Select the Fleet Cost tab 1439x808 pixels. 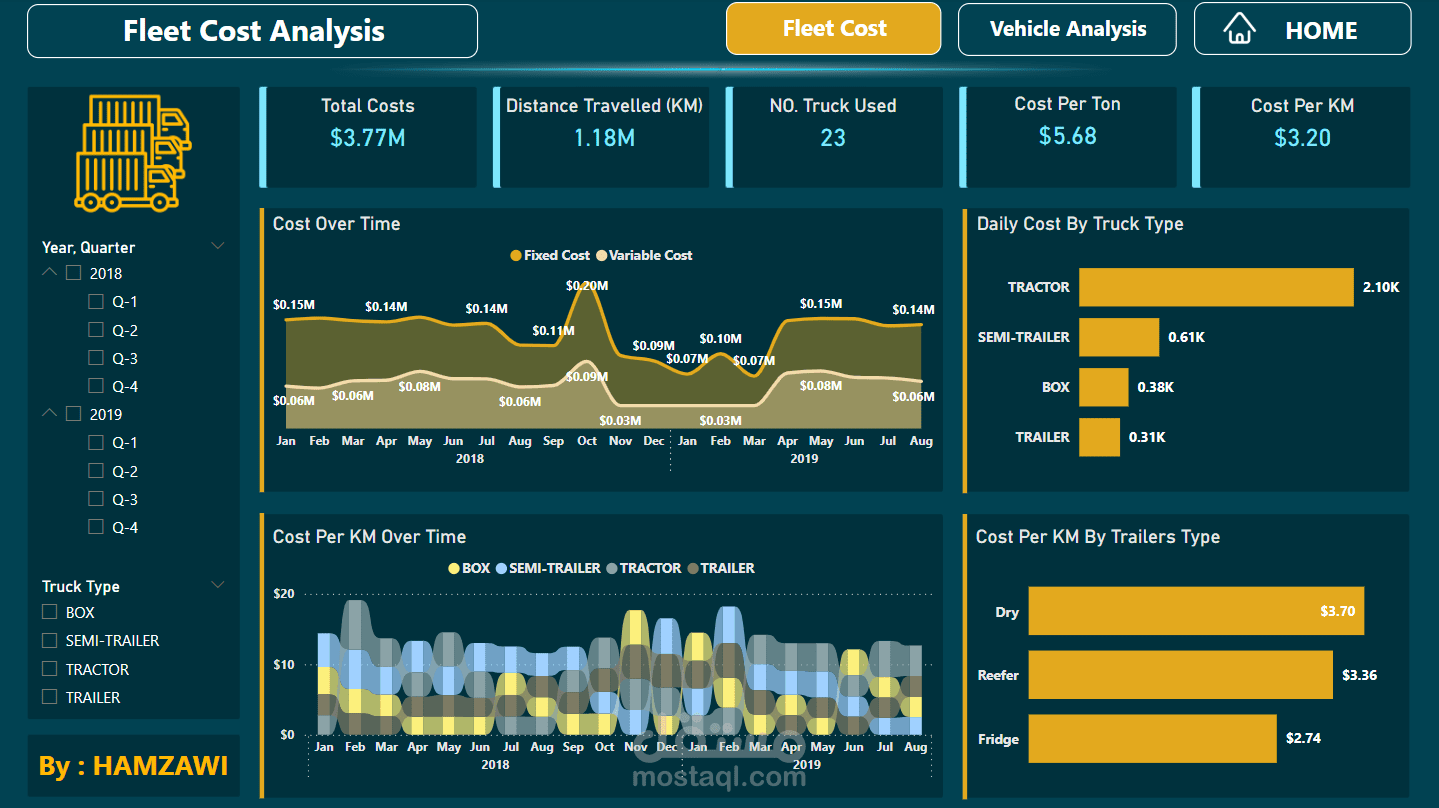pyautogui.click(x=833, y=29)
